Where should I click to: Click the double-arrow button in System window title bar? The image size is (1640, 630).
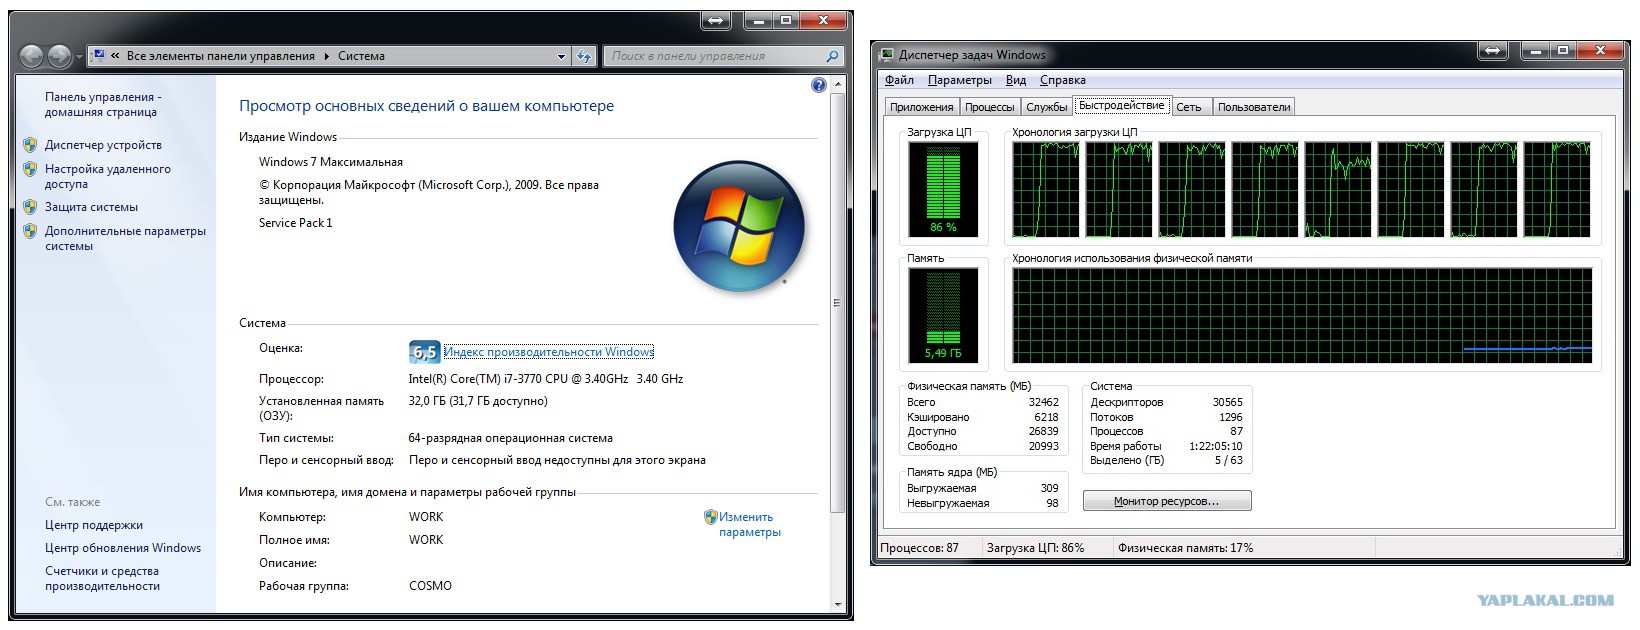tap(715, 20)
